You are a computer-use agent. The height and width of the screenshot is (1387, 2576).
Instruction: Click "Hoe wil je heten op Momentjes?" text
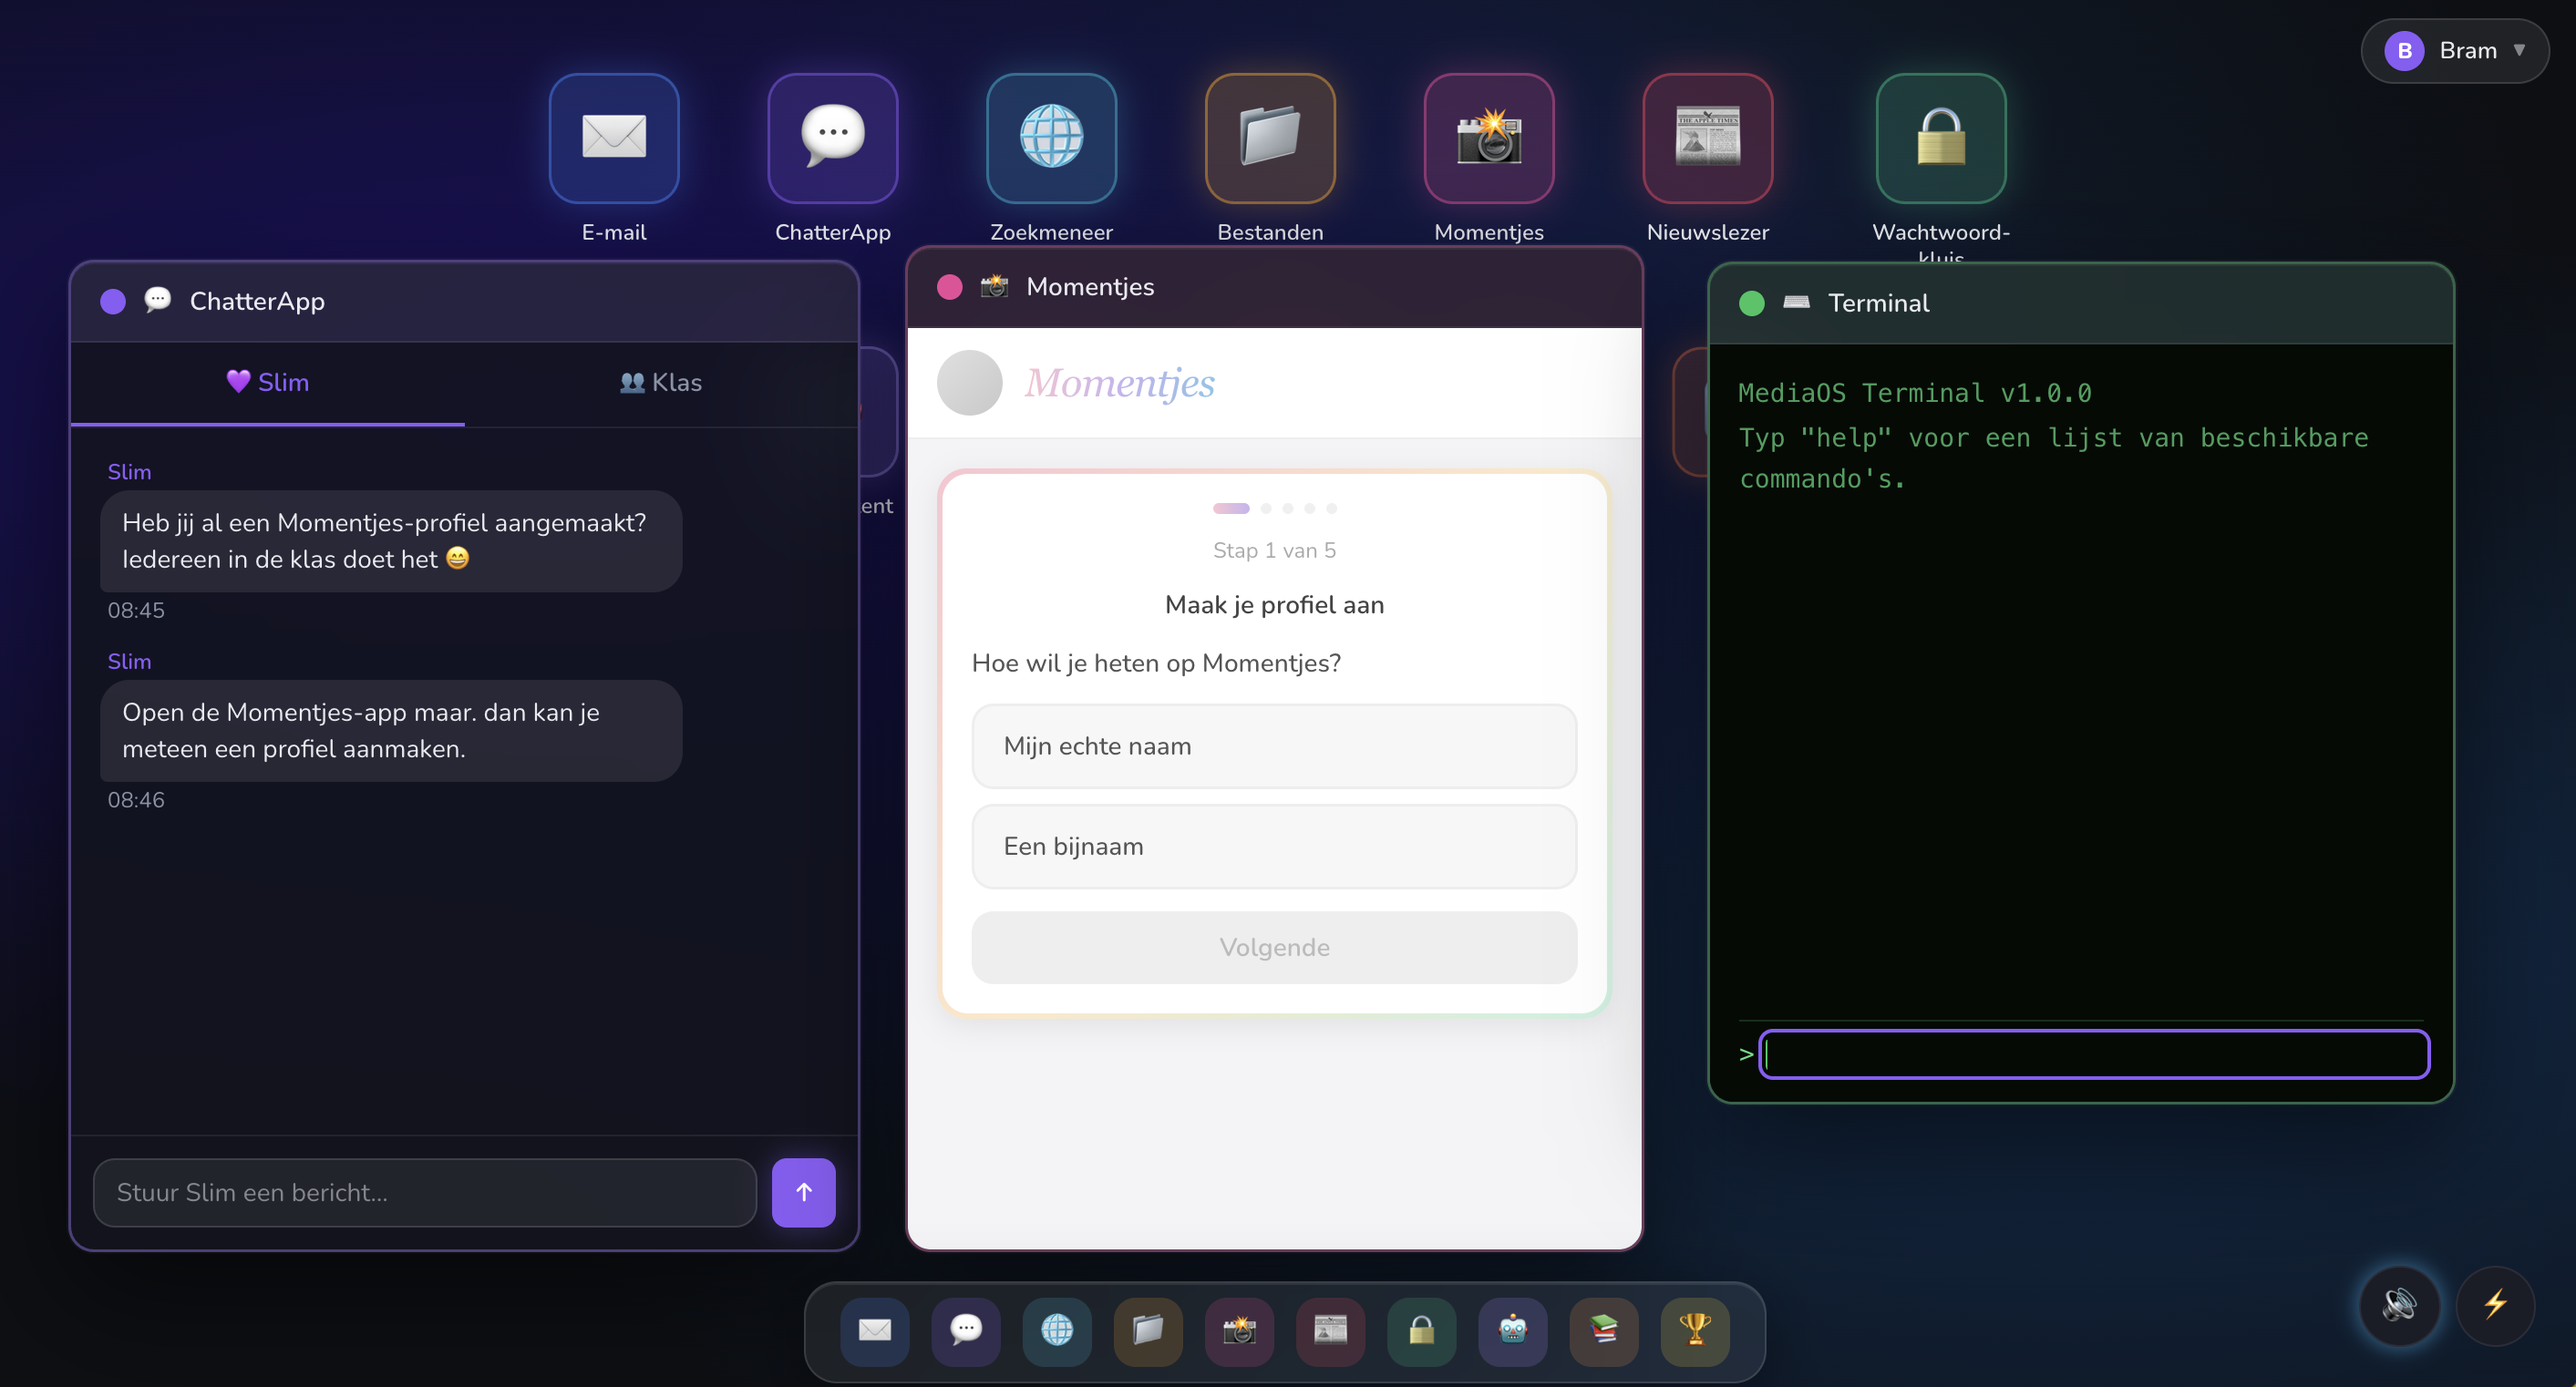(1156, 663)
